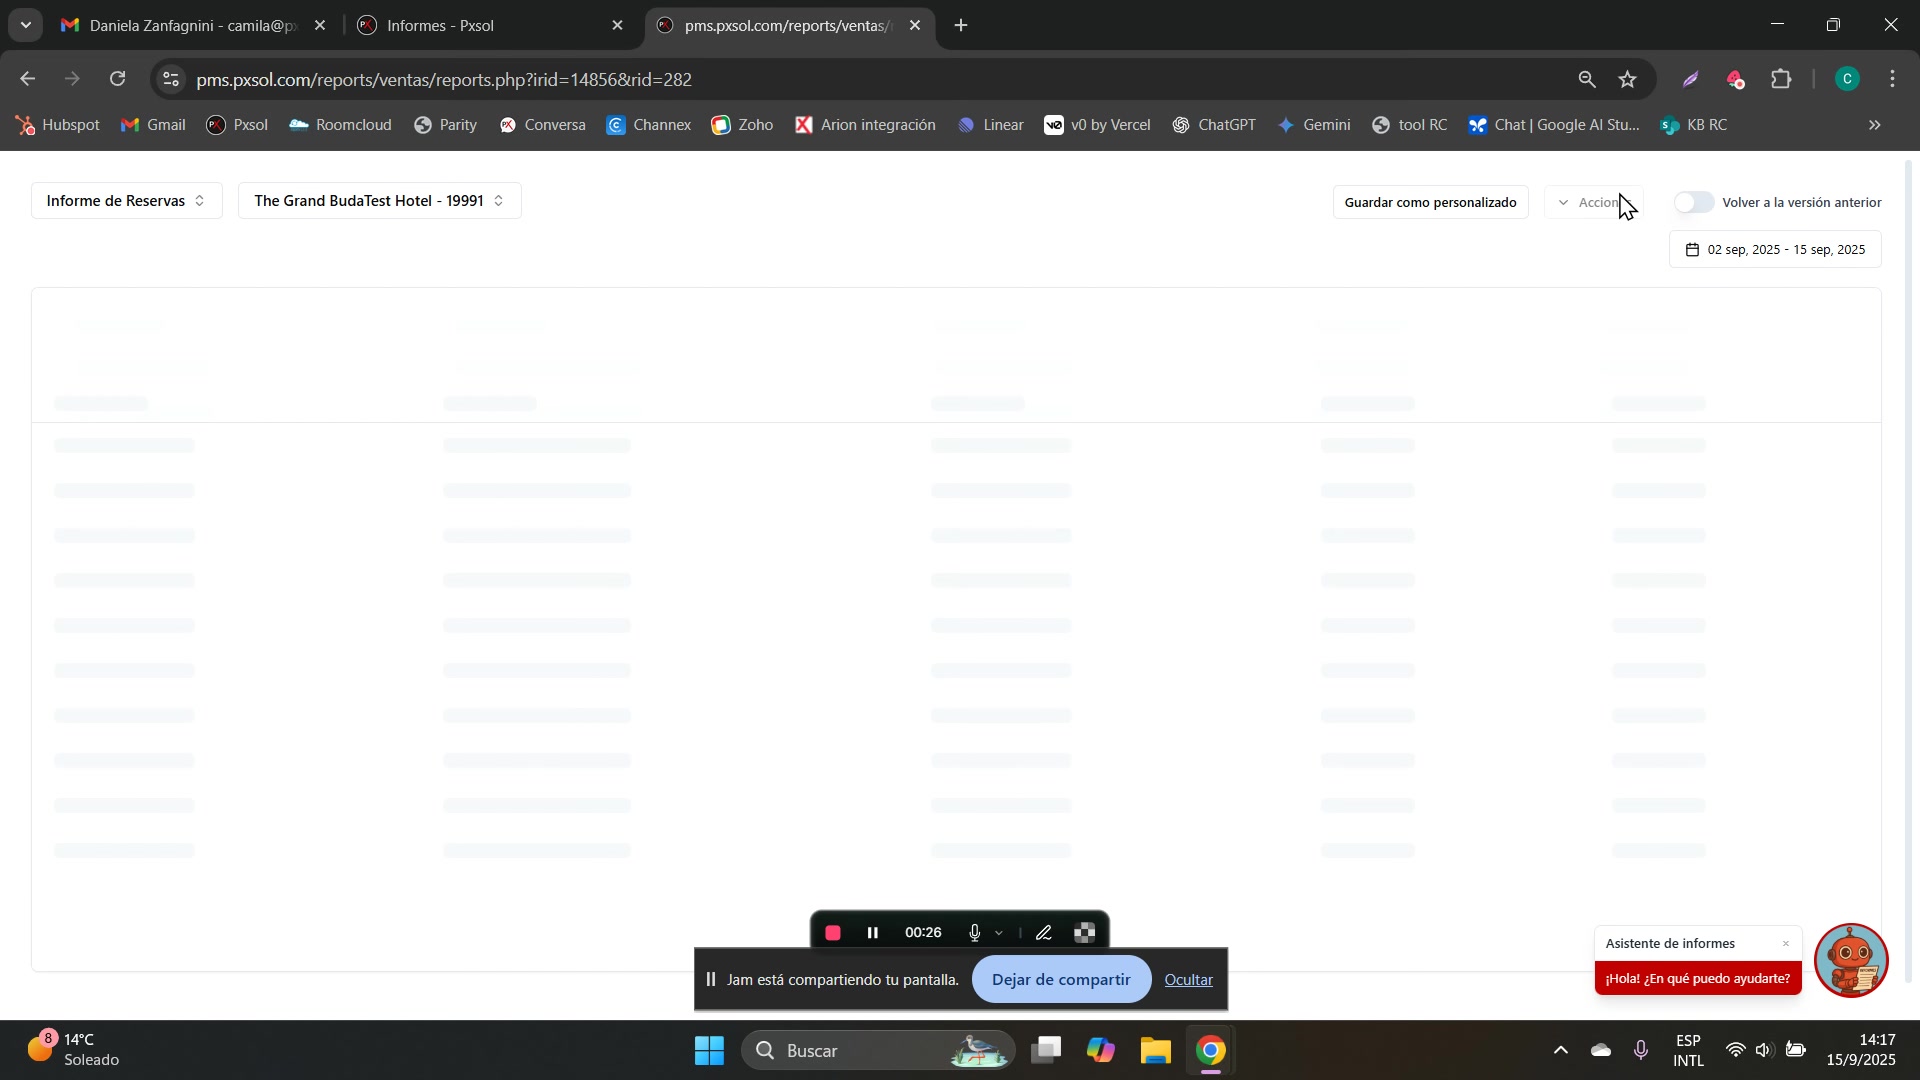Image resolution: width=1920 pixels, height=1080 pixels.
Task: Open the Hubspot bookmark
Action: point(57,125)
